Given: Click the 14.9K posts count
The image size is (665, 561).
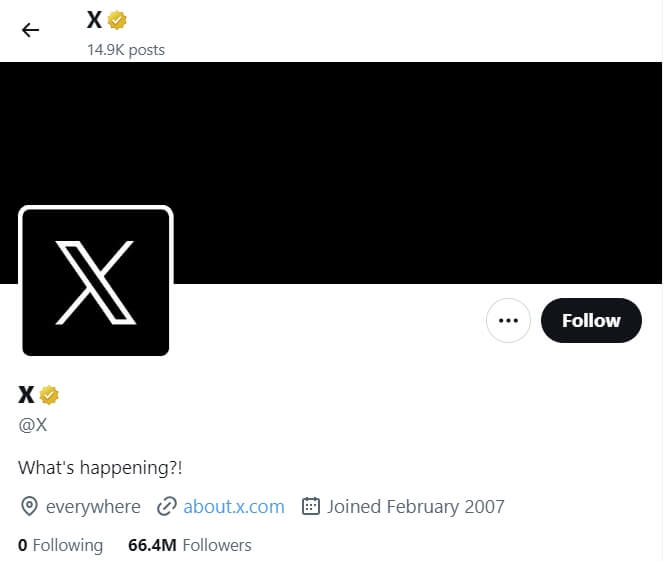Looking at the screenshot, I should point(126,49).
